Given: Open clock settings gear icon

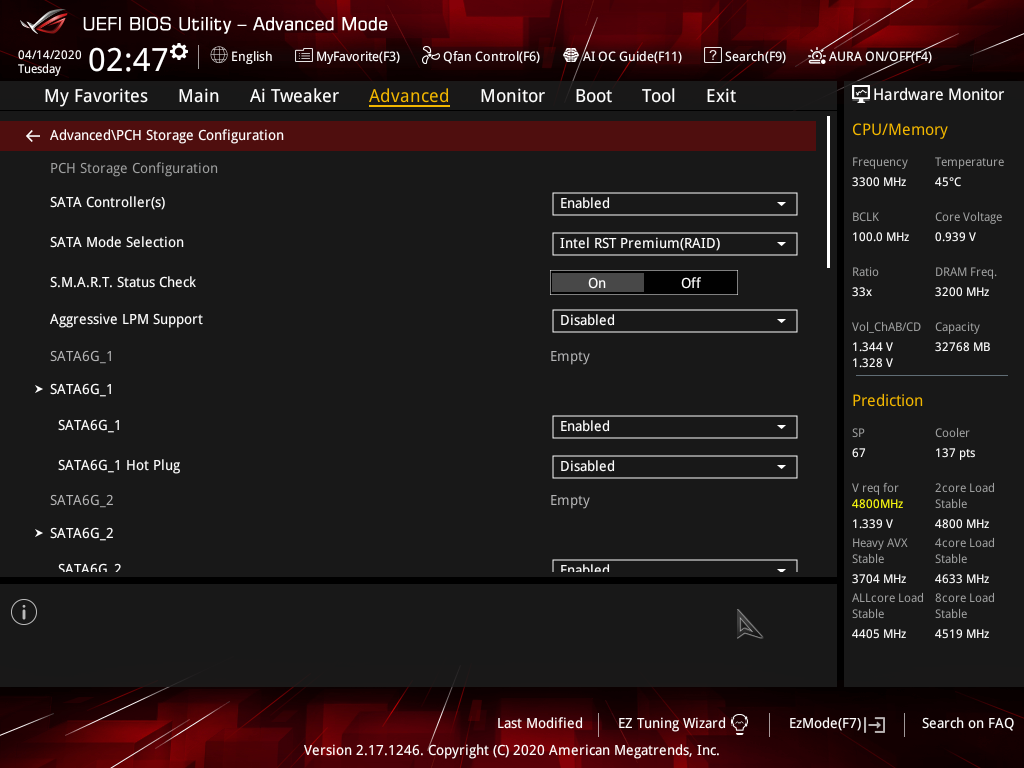Looking at the screenshot, I should [179, 52].
